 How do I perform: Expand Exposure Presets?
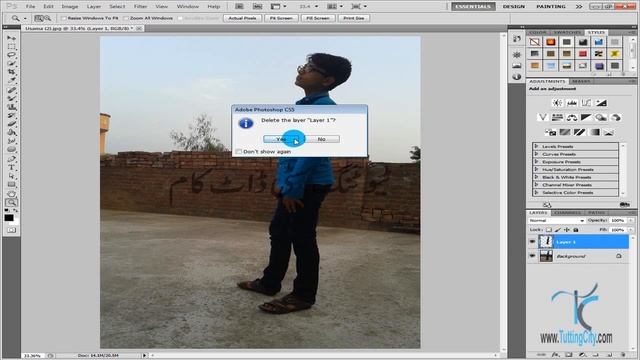(x=537, y=162)
